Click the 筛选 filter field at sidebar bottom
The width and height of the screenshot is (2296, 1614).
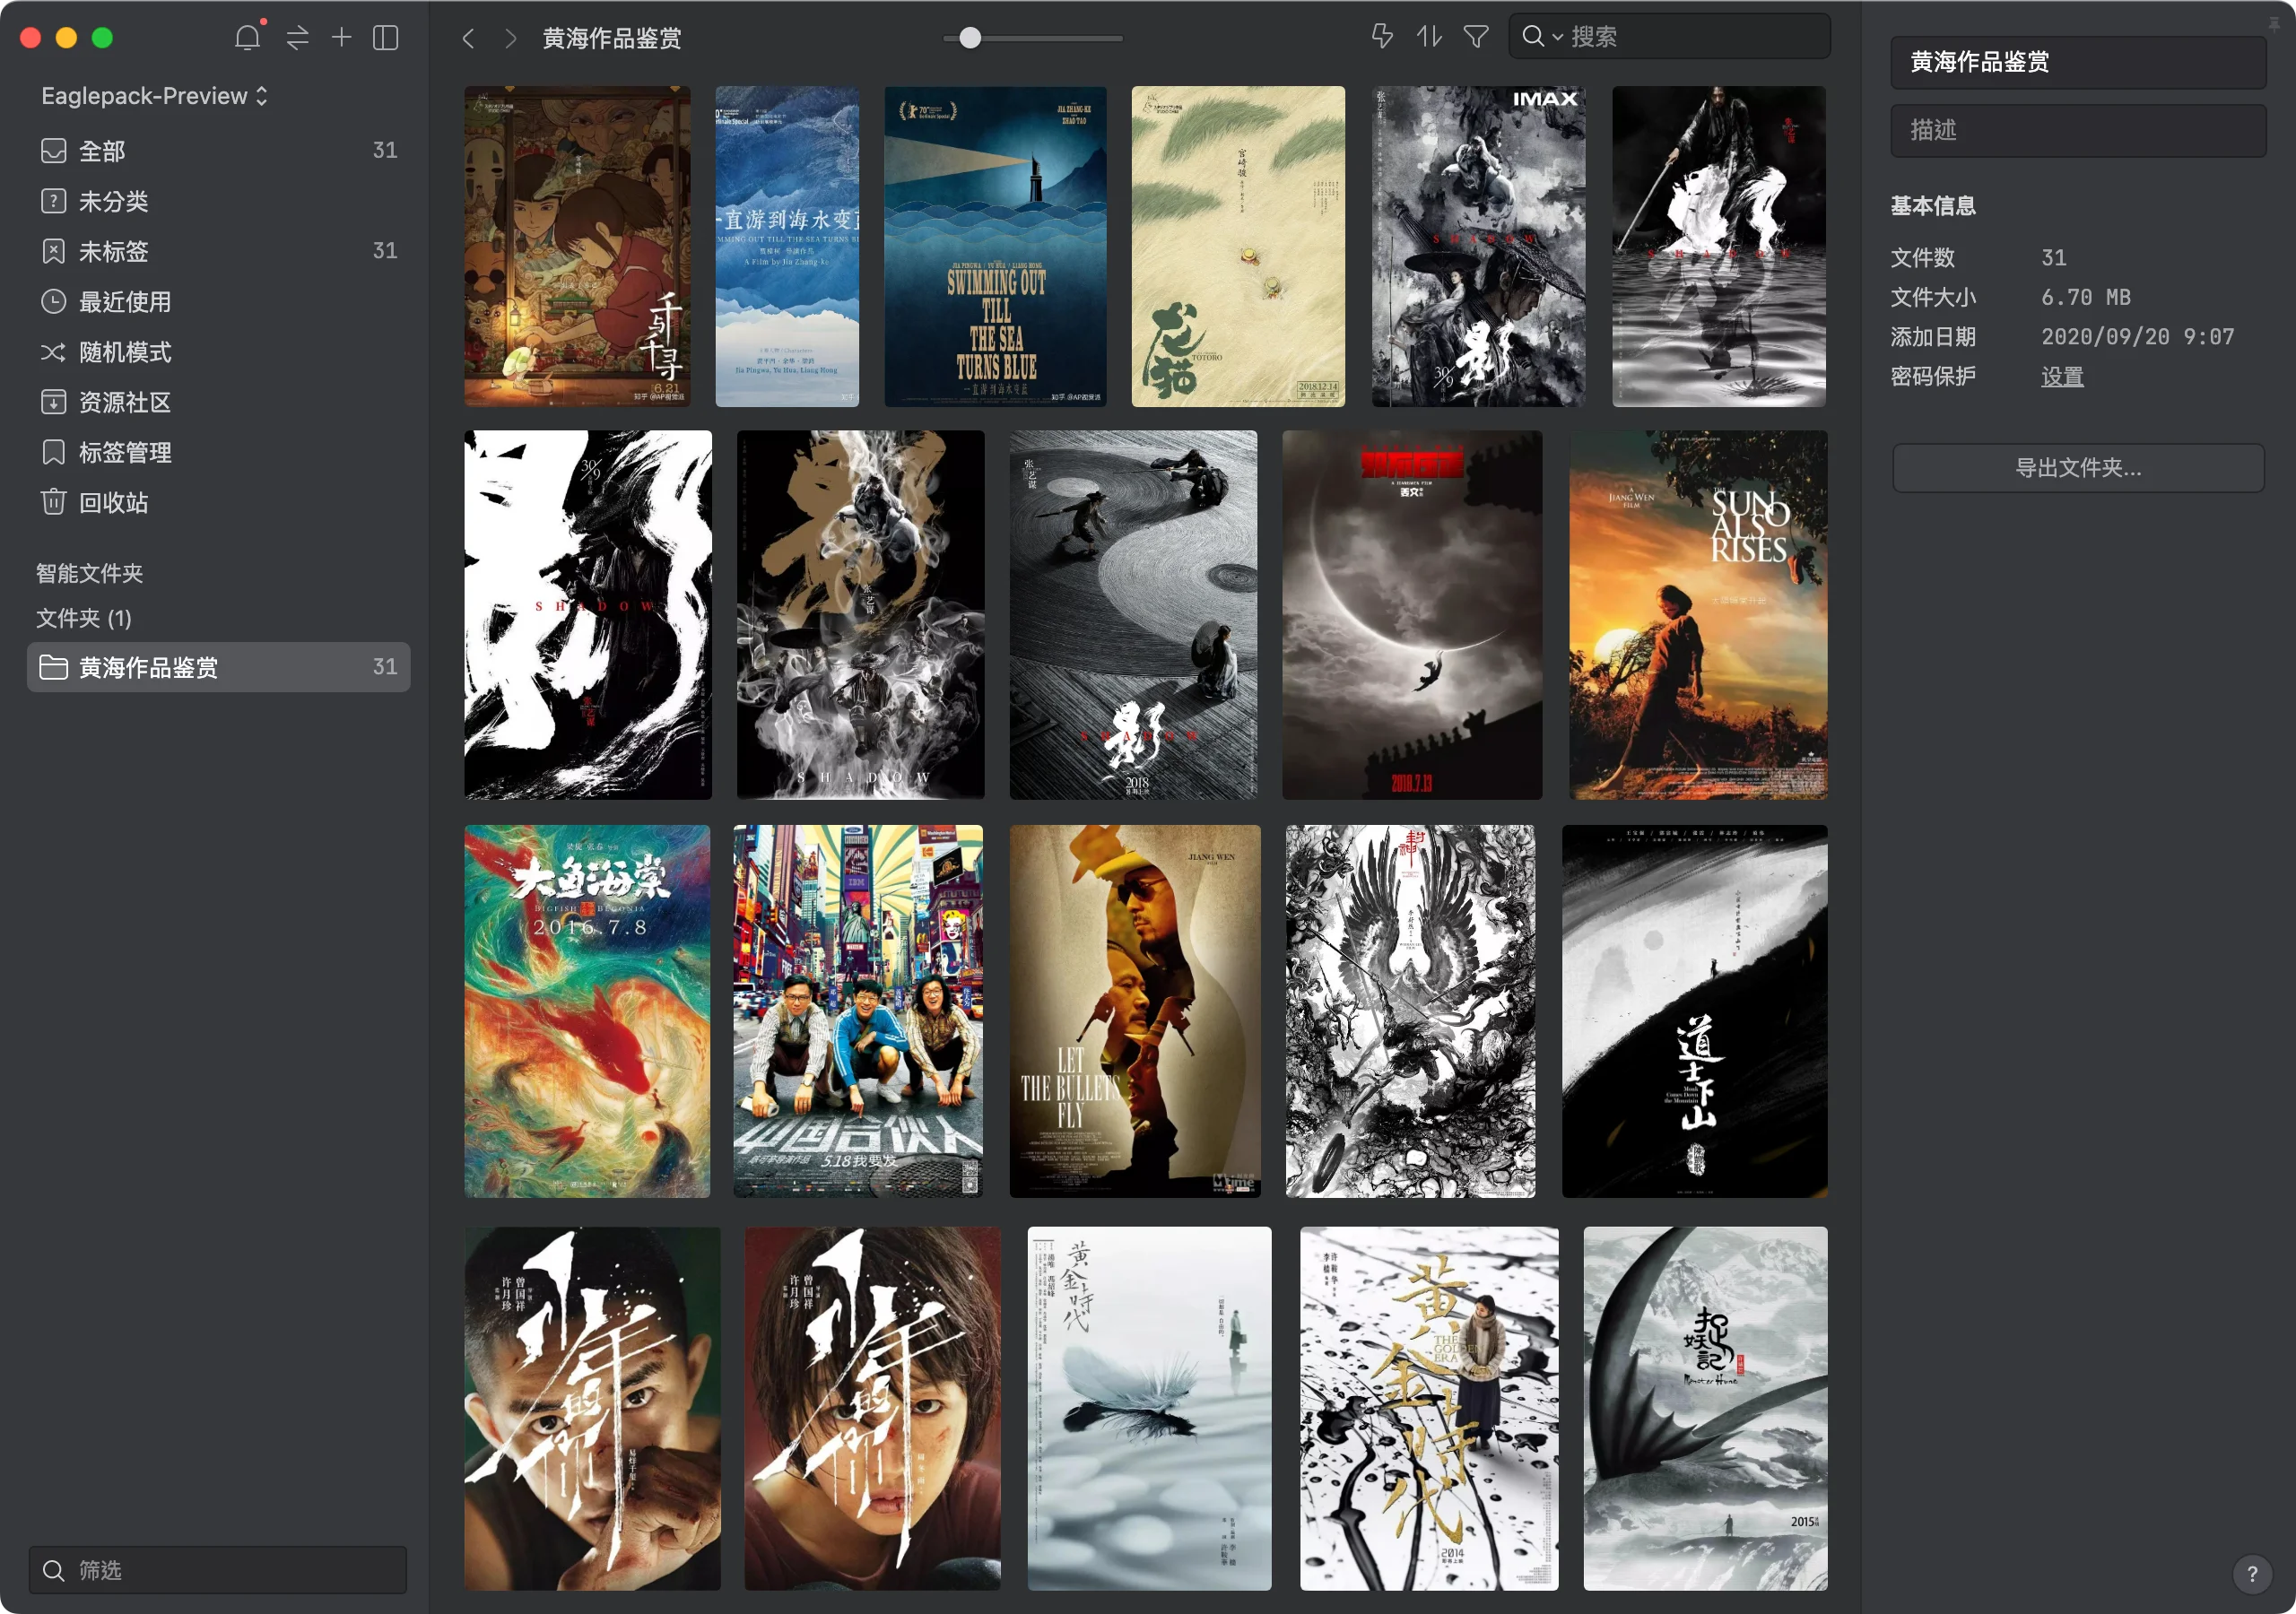tap(218, 1570)
